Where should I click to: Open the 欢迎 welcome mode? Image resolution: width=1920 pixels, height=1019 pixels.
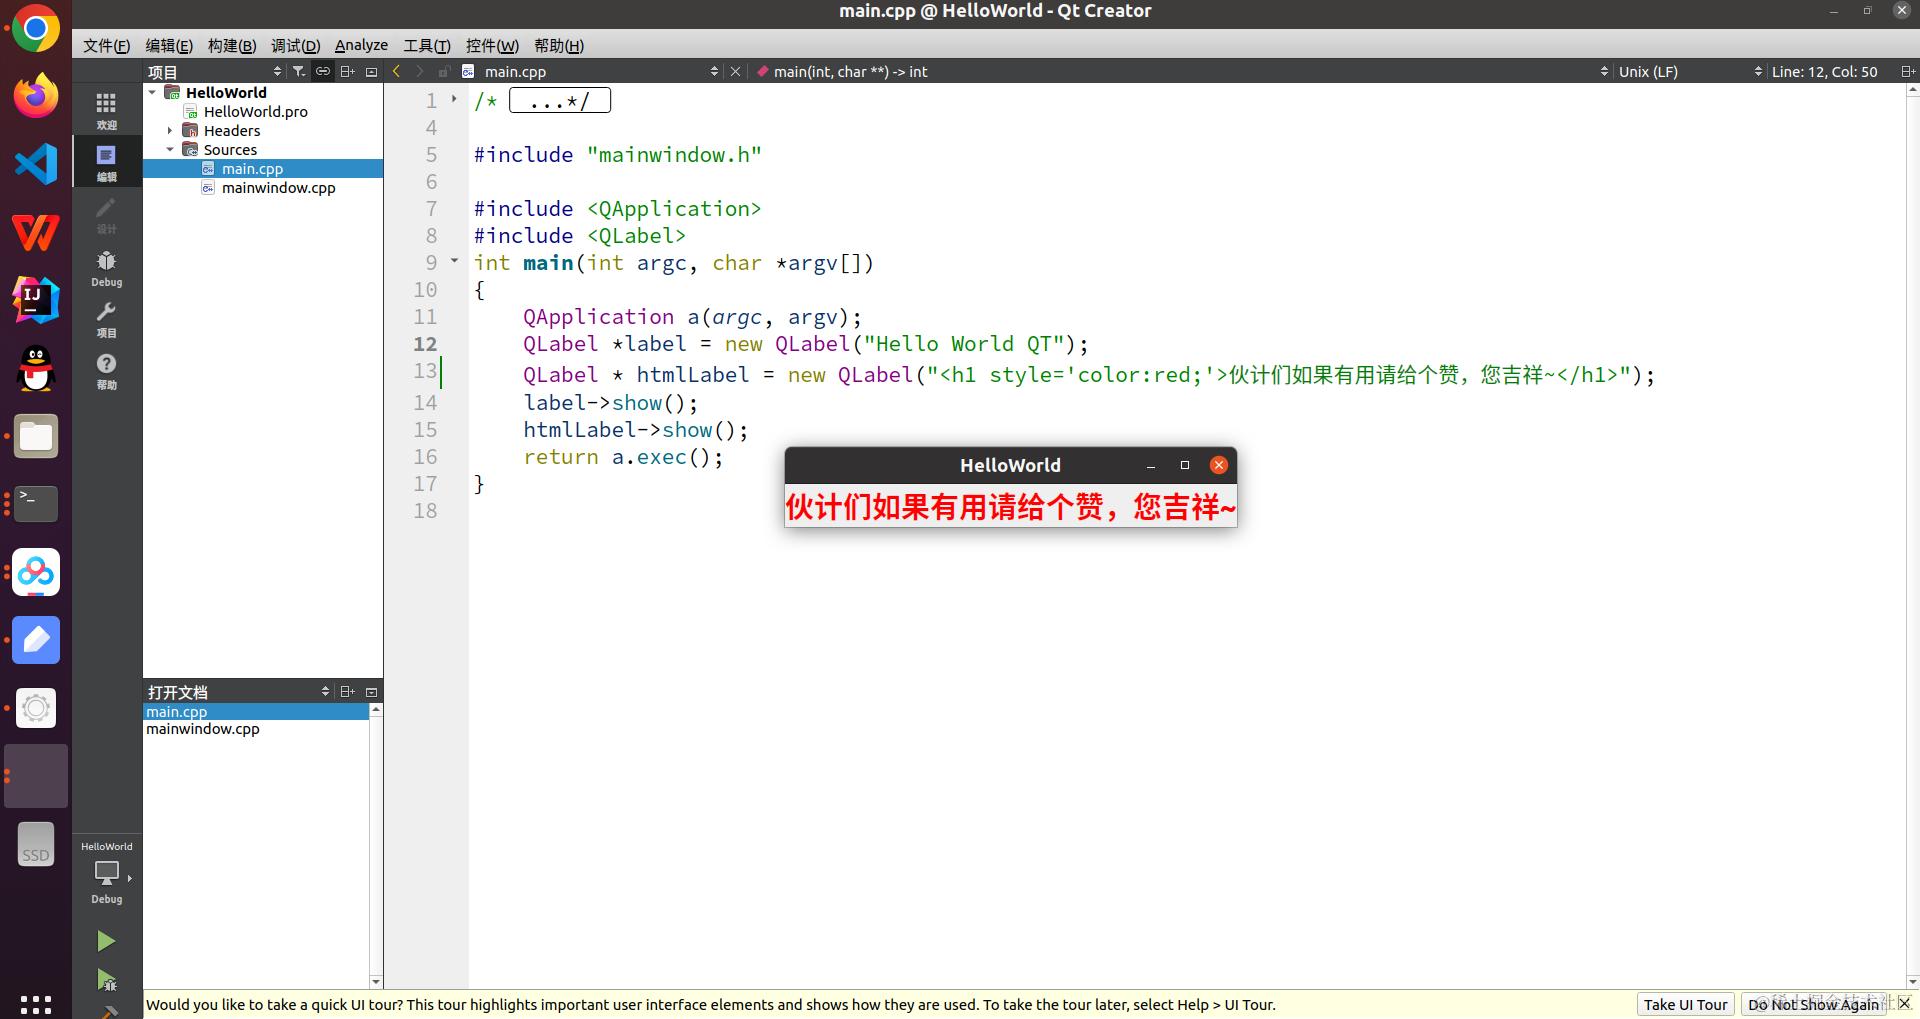[x=106, y=110]
